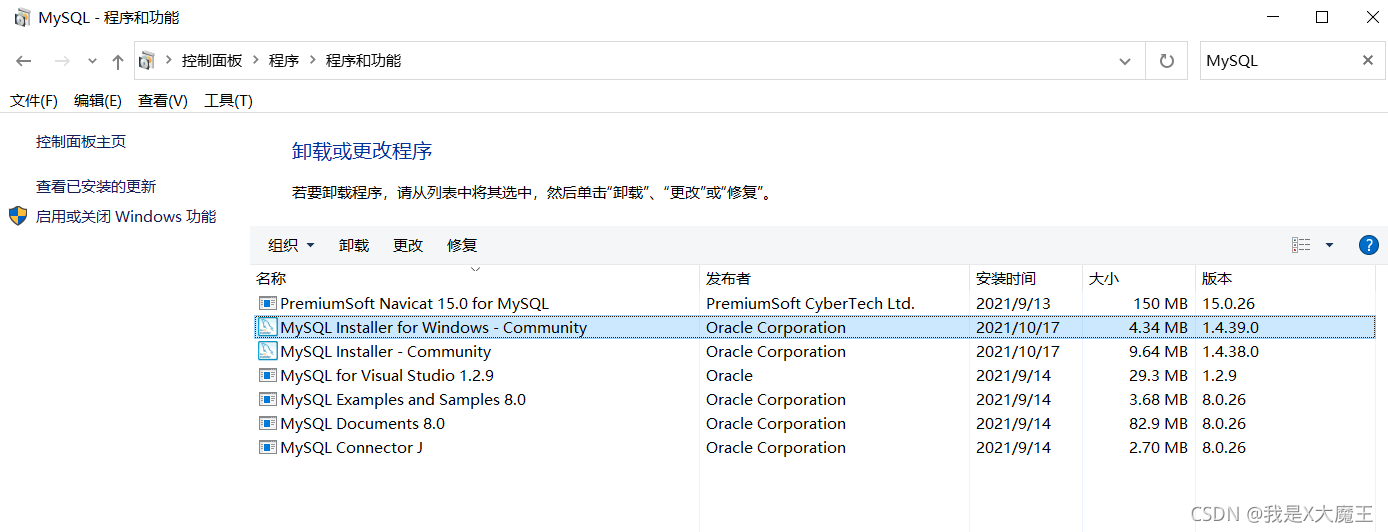Click version 1.4.39.0 cell
Screen dimensions: 1388x532
coord(1230,327)
